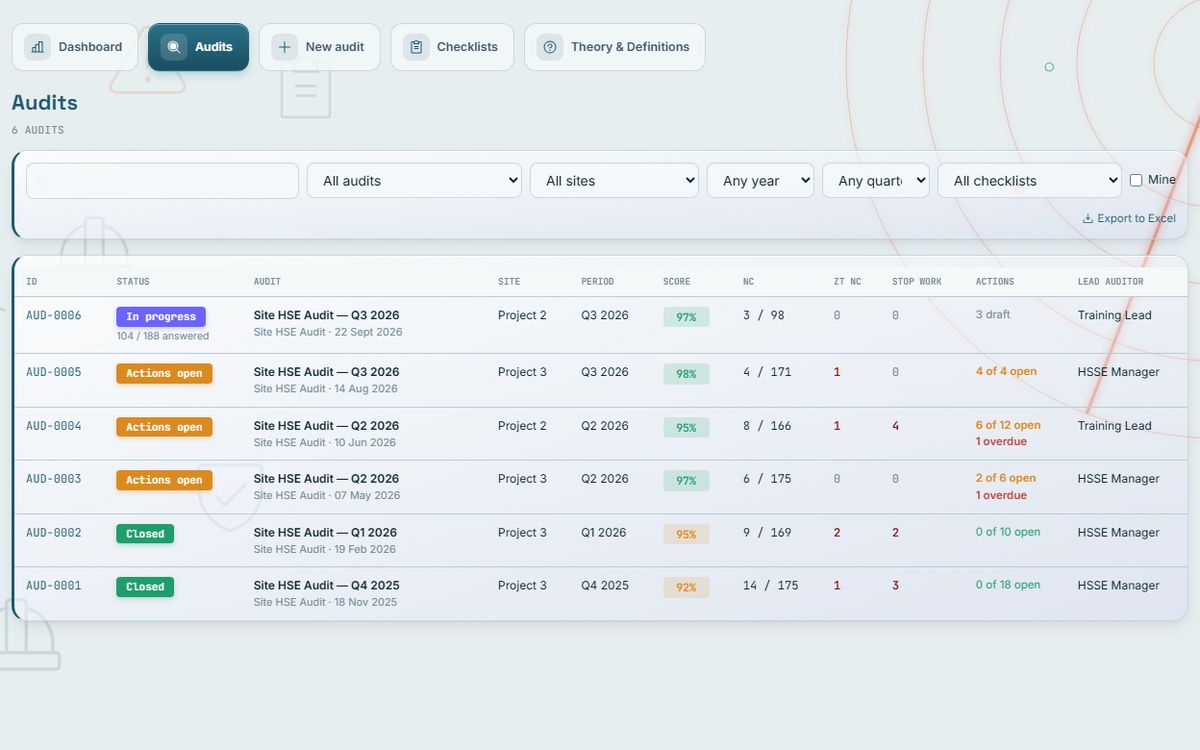
Task: Open audit AUD-0006
Action: click(x=54, y=316)
